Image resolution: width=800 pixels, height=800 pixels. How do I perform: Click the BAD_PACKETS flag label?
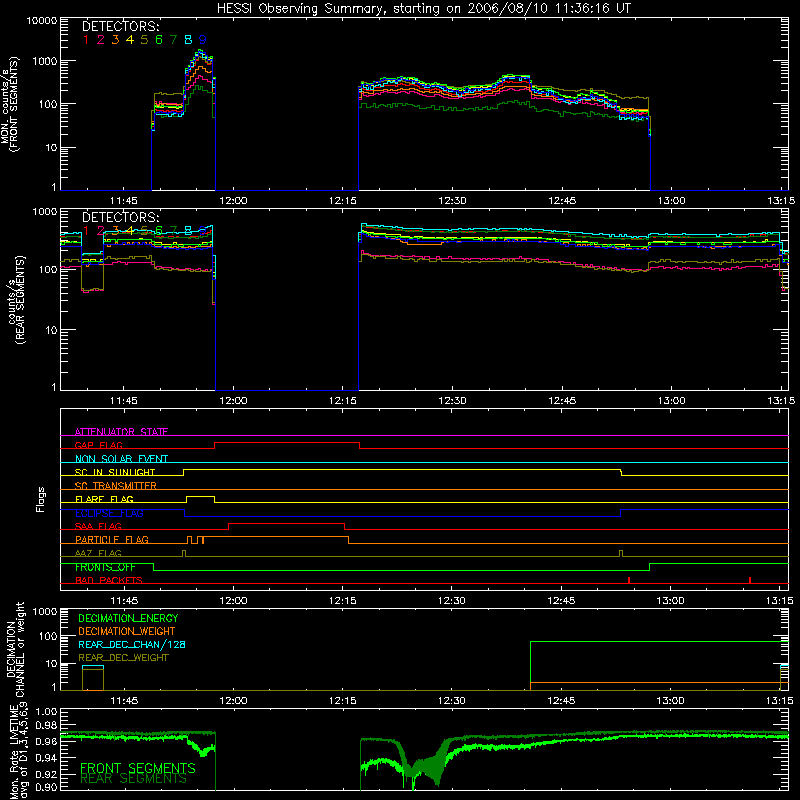coord(109,580)
